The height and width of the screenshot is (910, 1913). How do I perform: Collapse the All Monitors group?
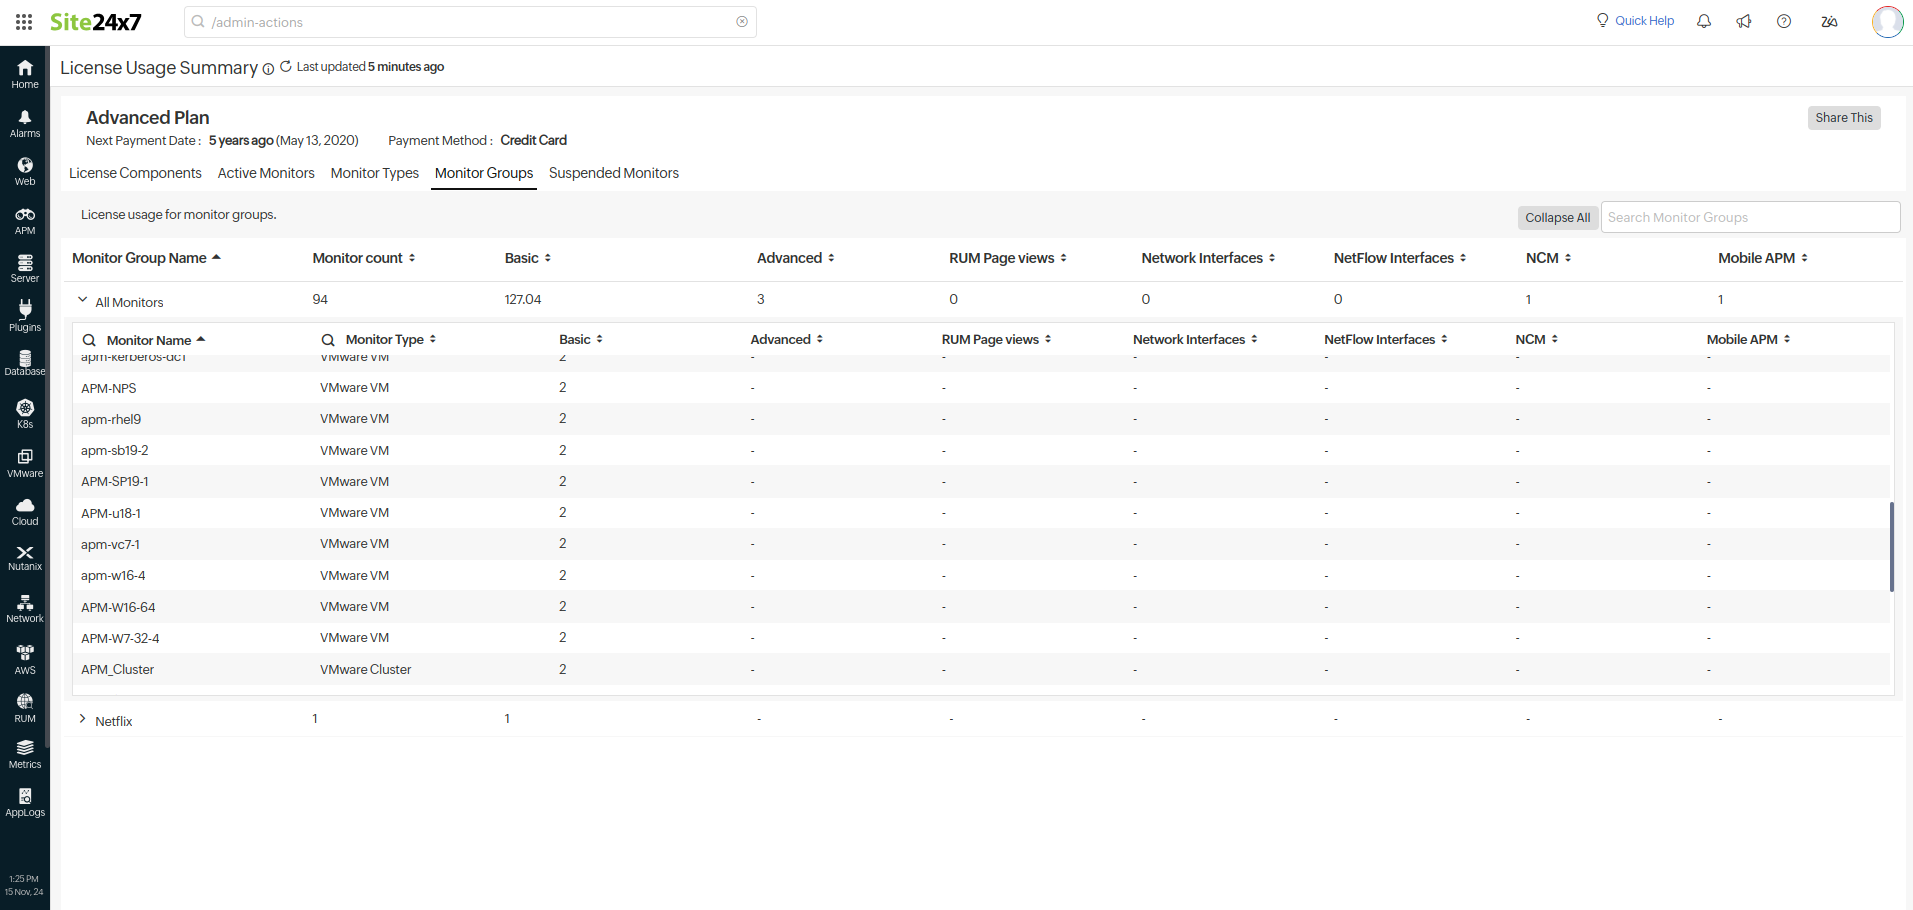[x=82, y=300]
